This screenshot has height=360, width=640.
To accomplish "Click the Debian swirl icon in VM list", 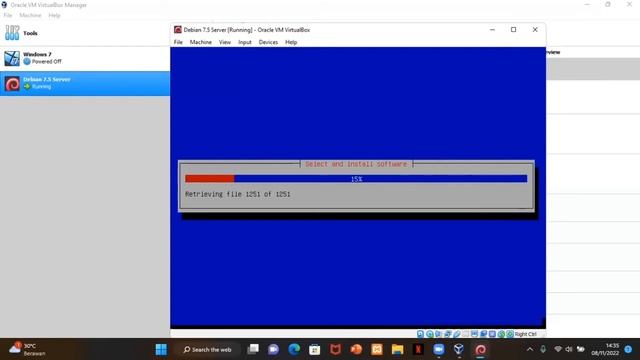I will [x=12, y=84].
